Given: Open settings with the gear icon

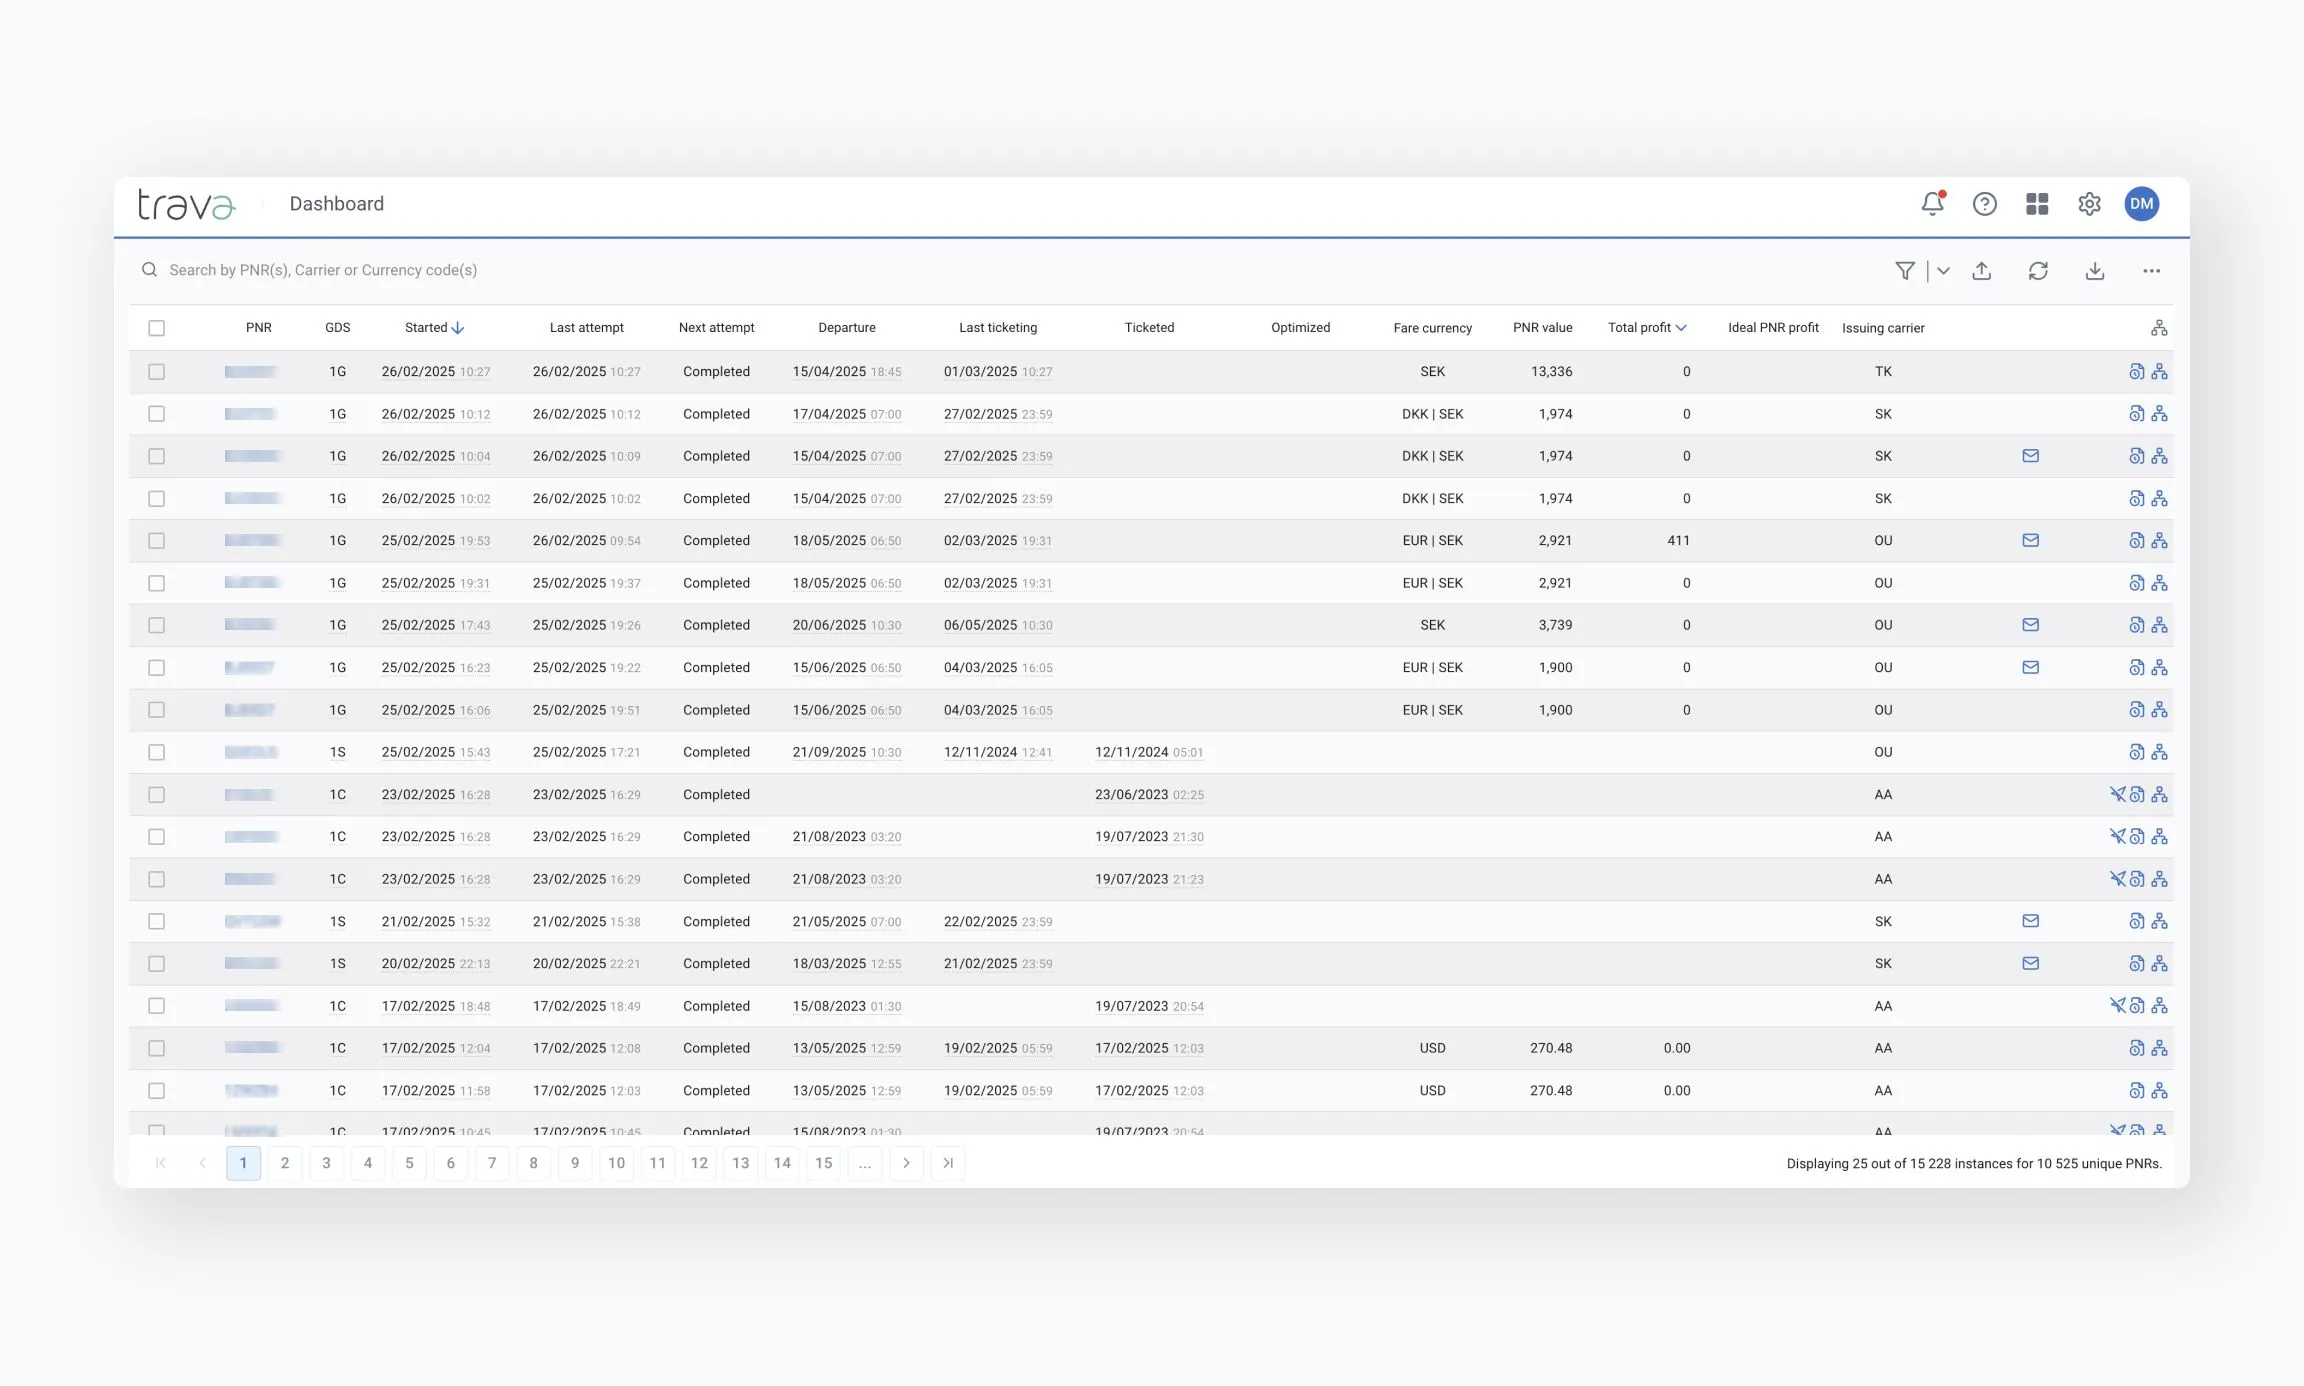Looking at the screenshot, I should click(x=2089, y=203).
